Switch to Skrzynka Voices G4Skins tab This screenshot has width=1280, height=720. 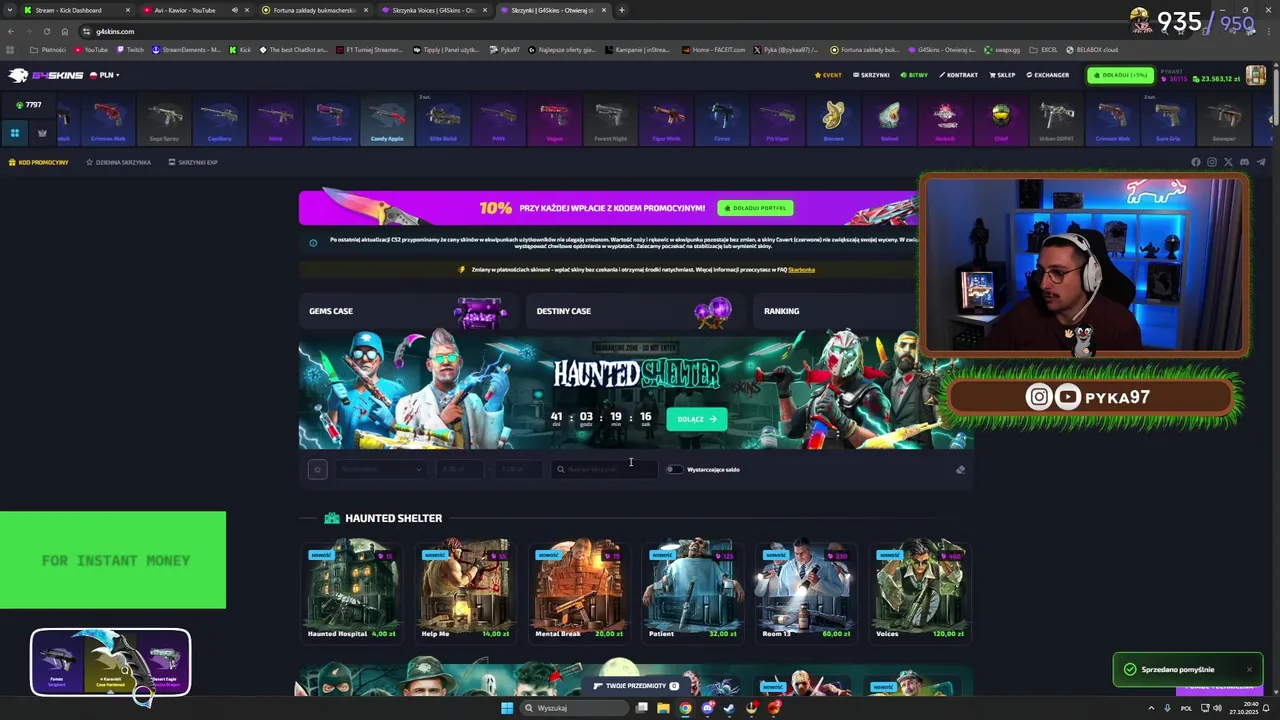[x=433, y=10]
